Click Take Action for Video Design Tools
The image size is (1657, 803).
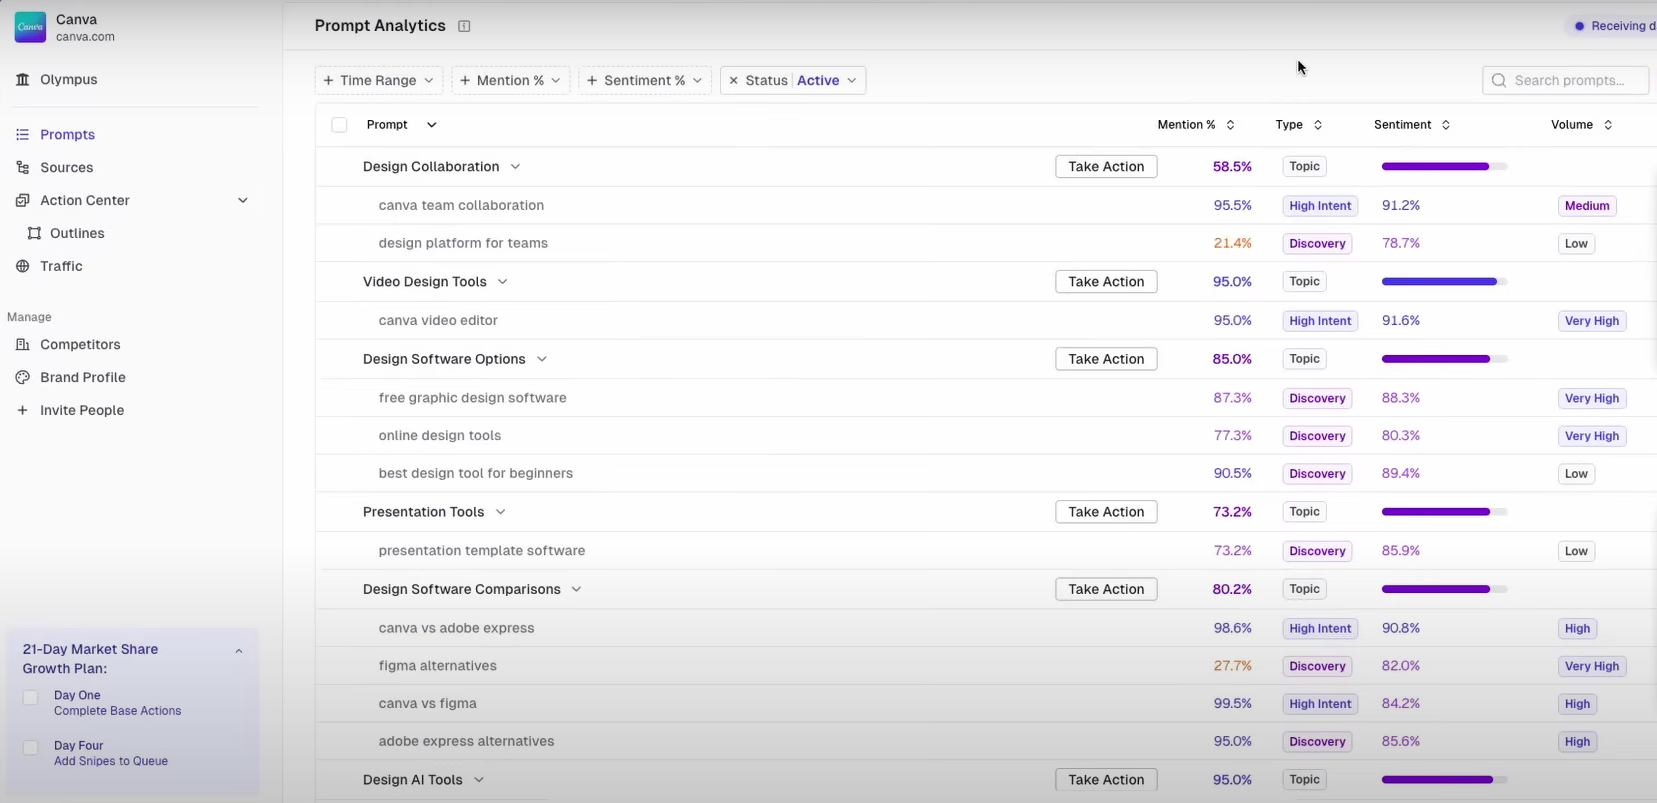pyautogui.click(x=1105, y=282)
